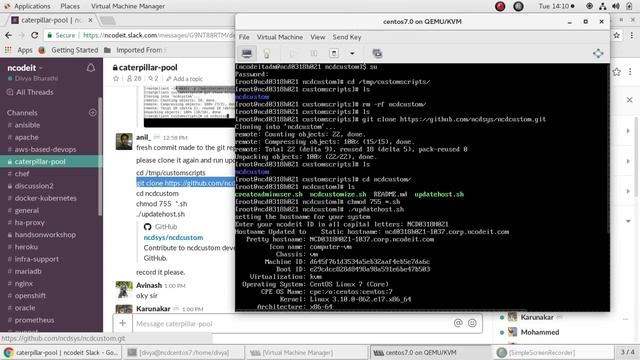Viewport: 640px width, 360px height.
Task: Open the Send Key menu
Action: (x=347, y=37)
